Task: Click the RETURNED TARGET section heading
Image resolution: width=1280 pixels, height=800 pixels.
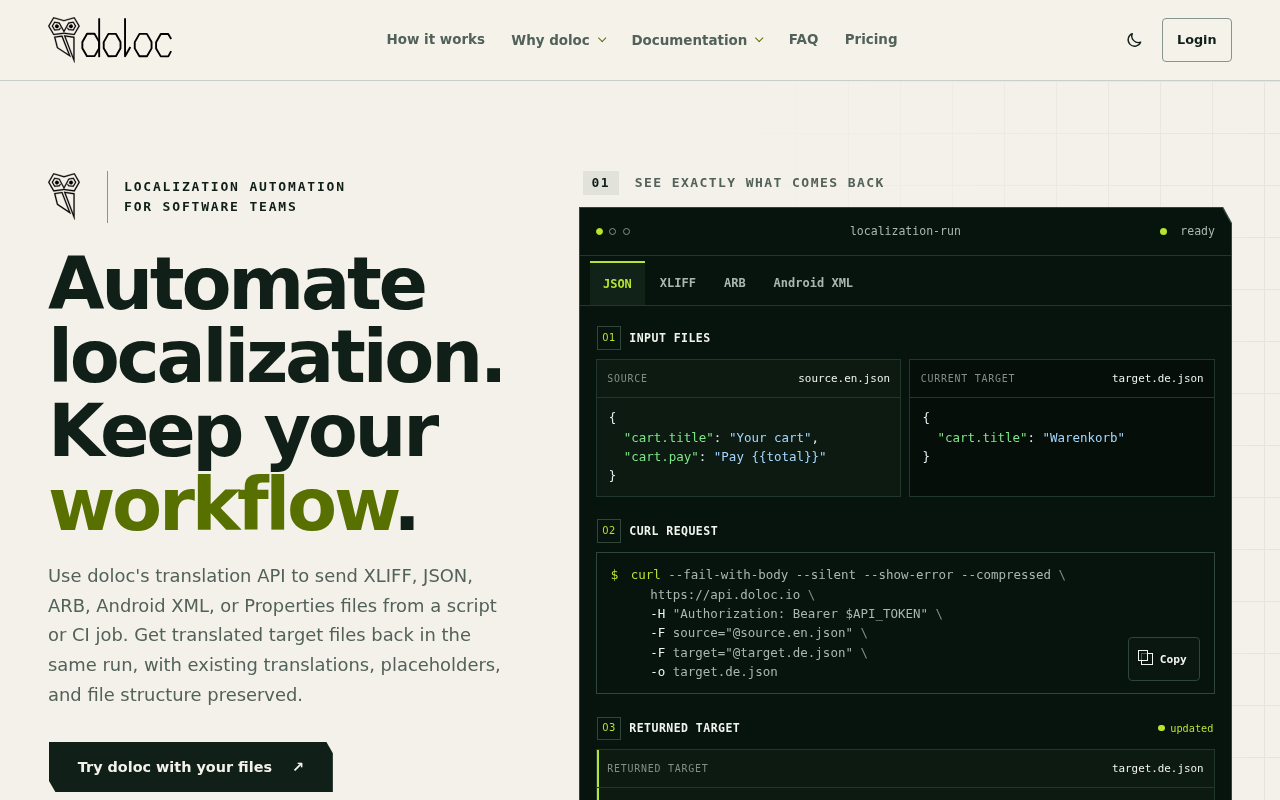Action: pos(684,728)
